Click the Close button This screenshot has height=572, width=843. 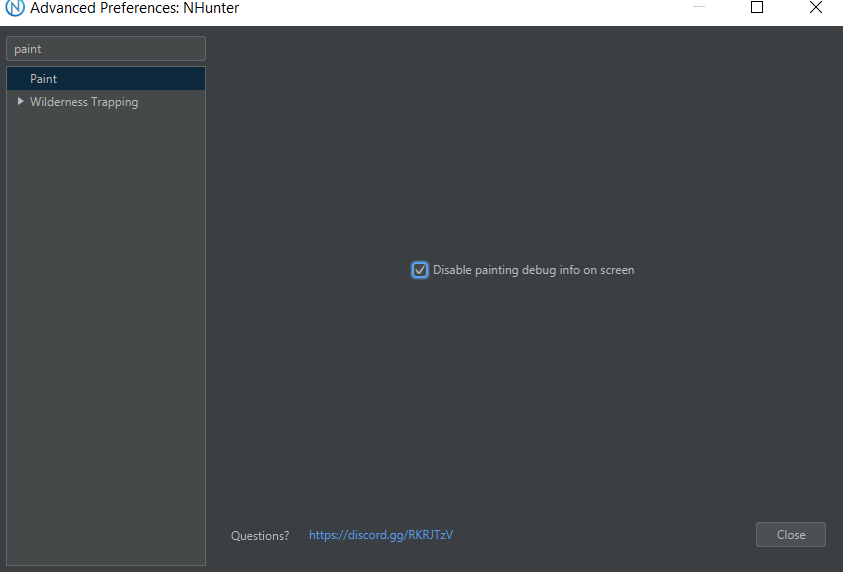point(790,534)
